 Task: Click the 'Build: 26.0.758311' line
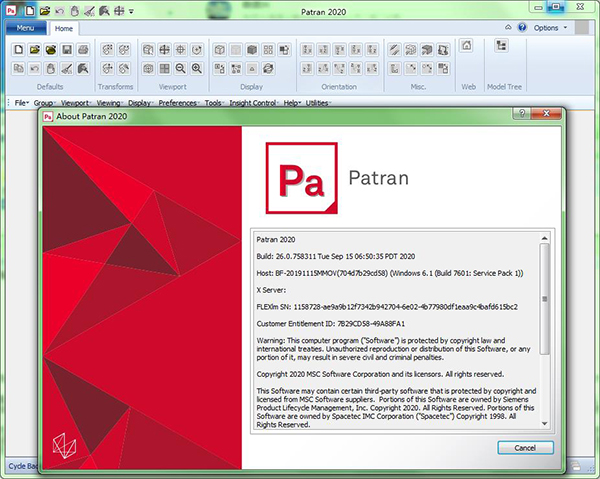tap(336, 256)
